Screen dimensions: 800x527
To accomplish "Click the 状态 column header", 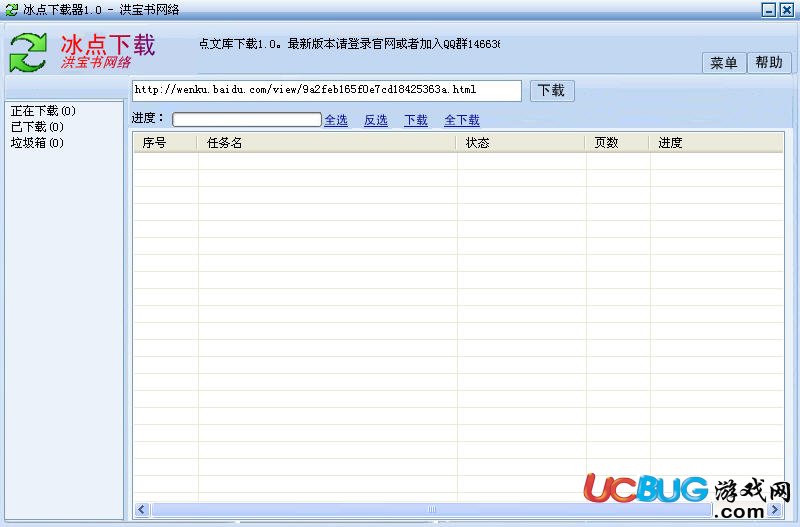I will coord(520,143).
